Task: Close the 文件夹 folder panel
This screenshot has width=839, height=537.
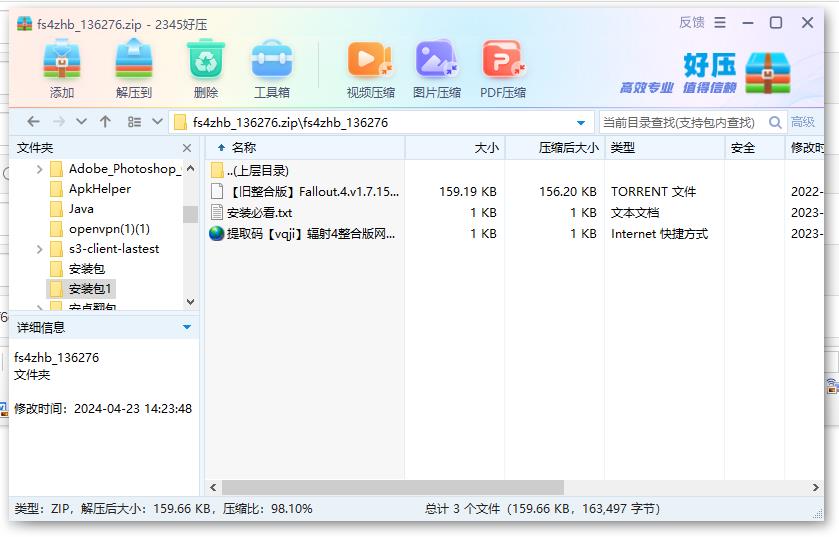Action: tap(187, 148)
